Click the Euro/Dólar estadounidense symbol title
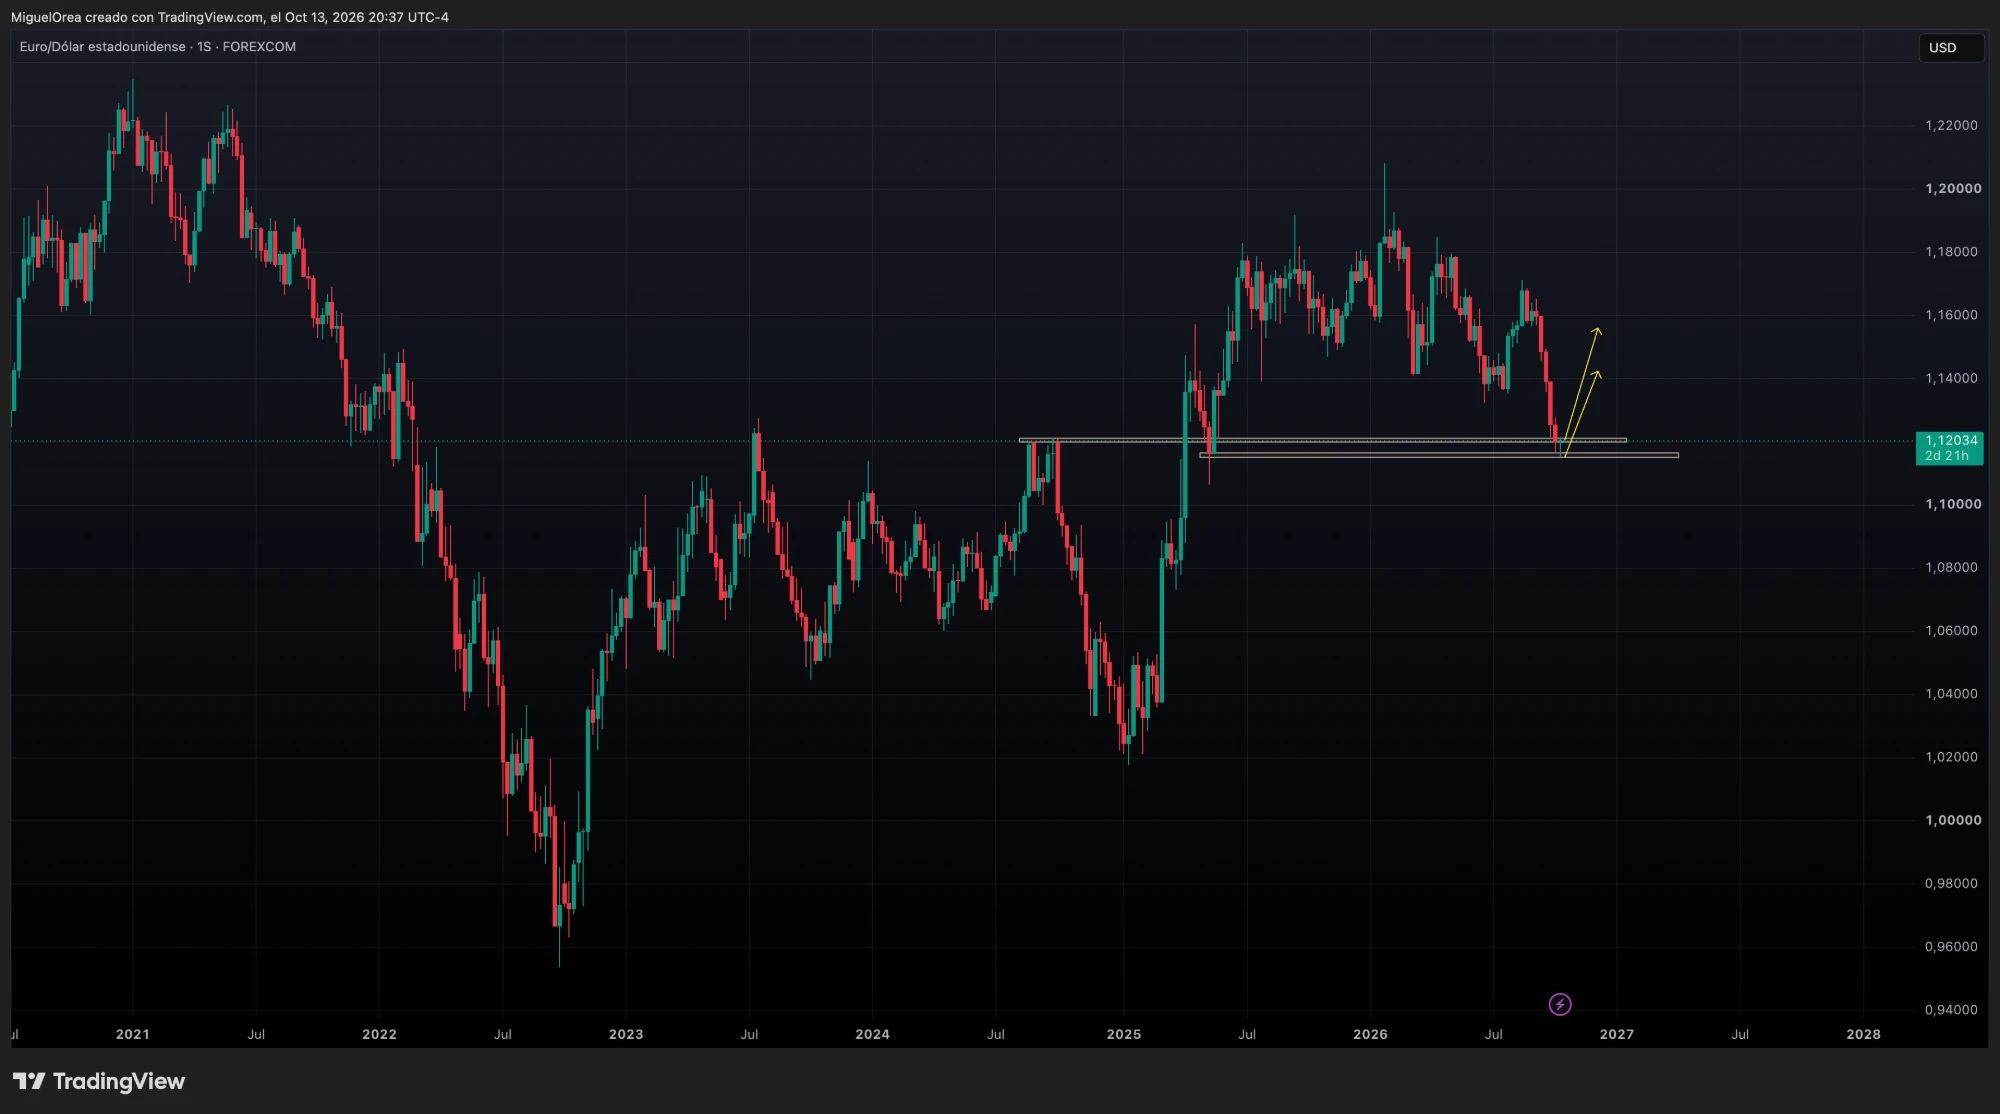Image resolution: width=2000 pixels, height=1114 pixels. pyautogui.click(x=102, y=47)
